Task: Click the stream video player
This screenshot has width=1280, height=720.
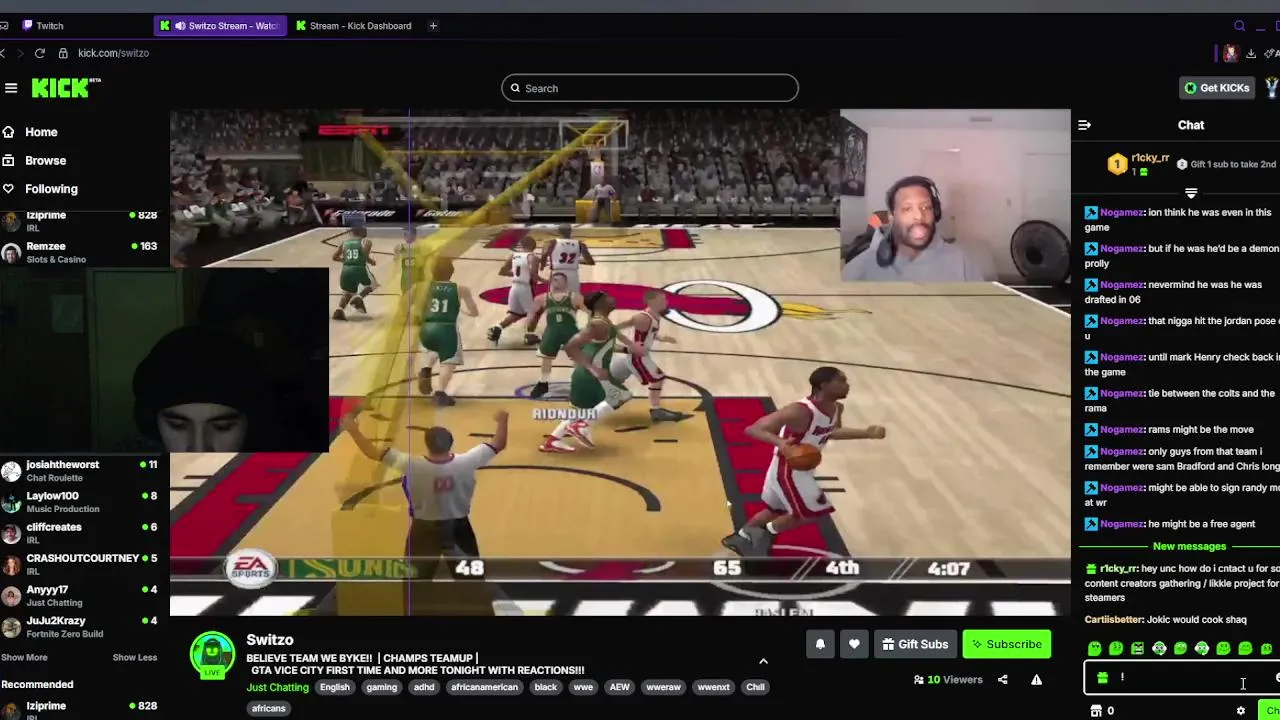Action: coord(620,362)
